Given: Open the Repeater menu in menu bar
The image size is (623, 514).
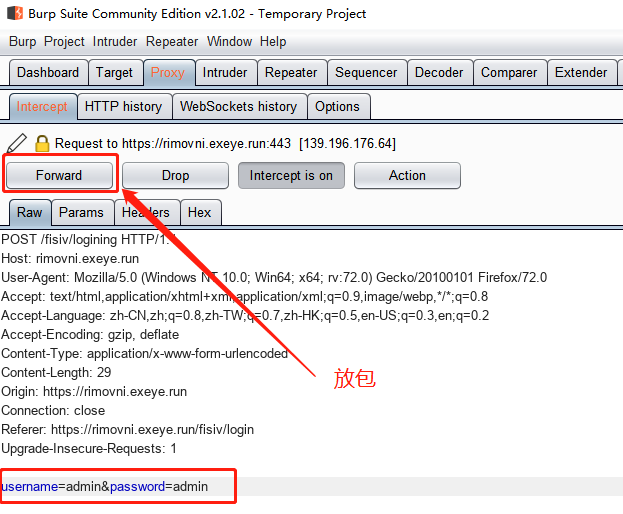Looking at the screenshot, I should (x=172, y=41).
